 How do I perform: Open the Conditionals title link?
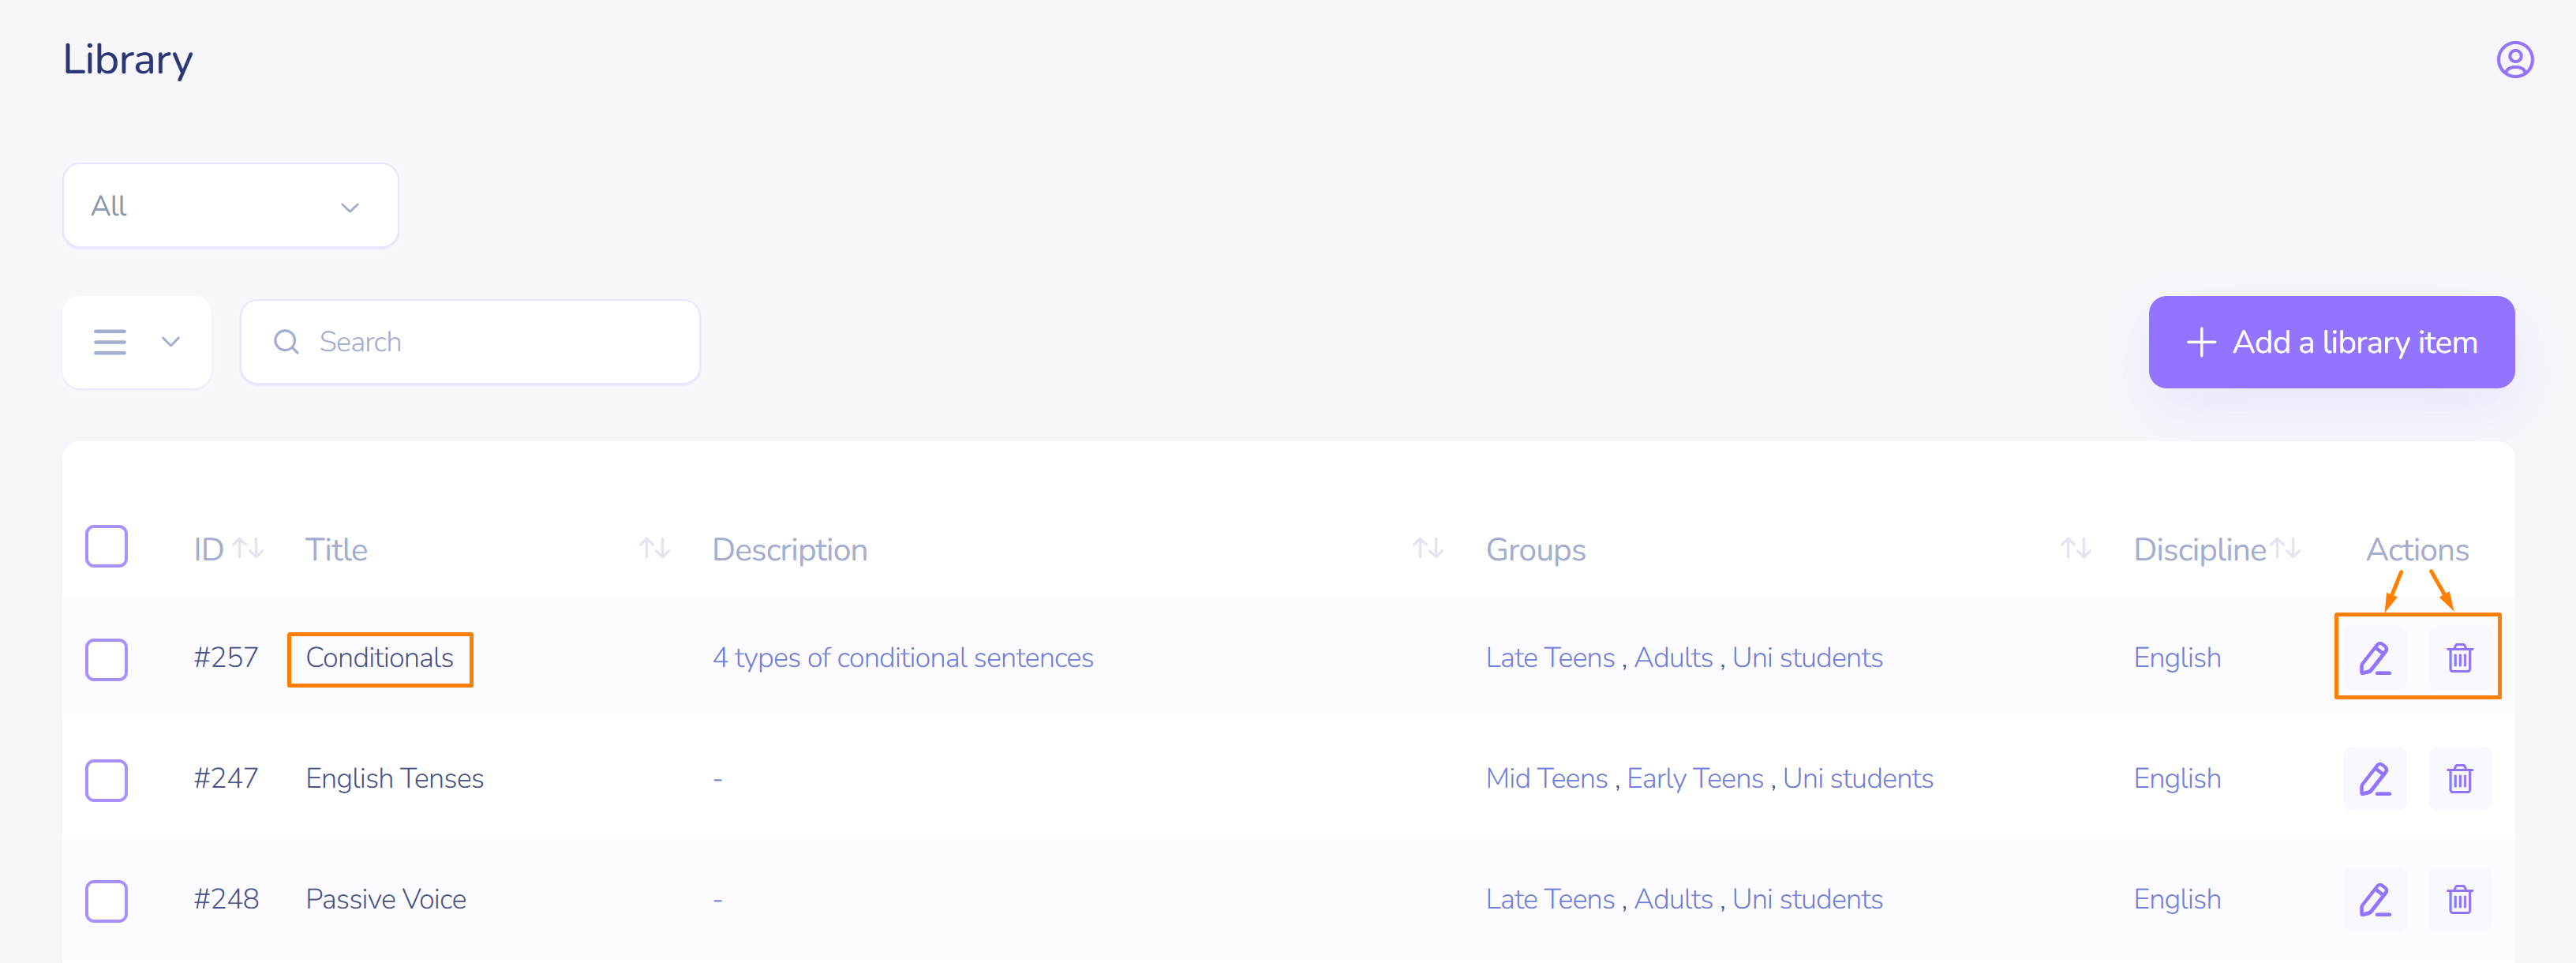click(379, 658)
